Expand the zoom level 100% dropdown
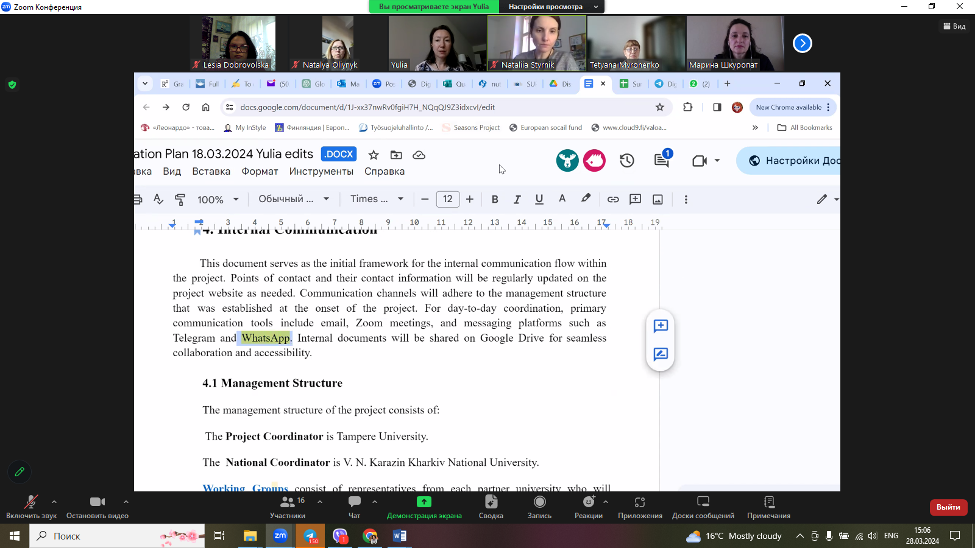 (x=218, y=199)
